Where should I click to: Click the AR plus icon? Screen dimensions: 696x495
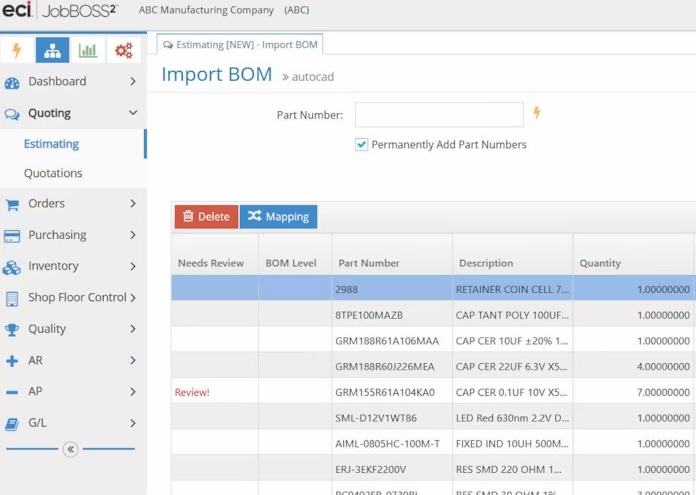12,361
